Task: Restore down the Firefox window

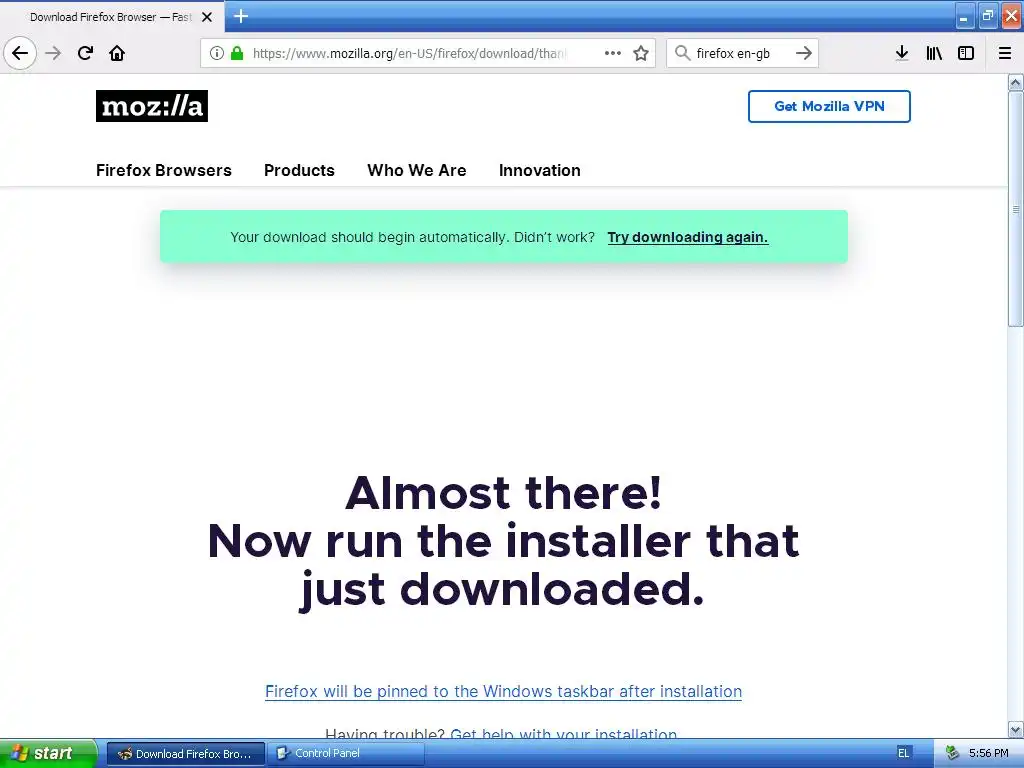Action: (987, 16)
